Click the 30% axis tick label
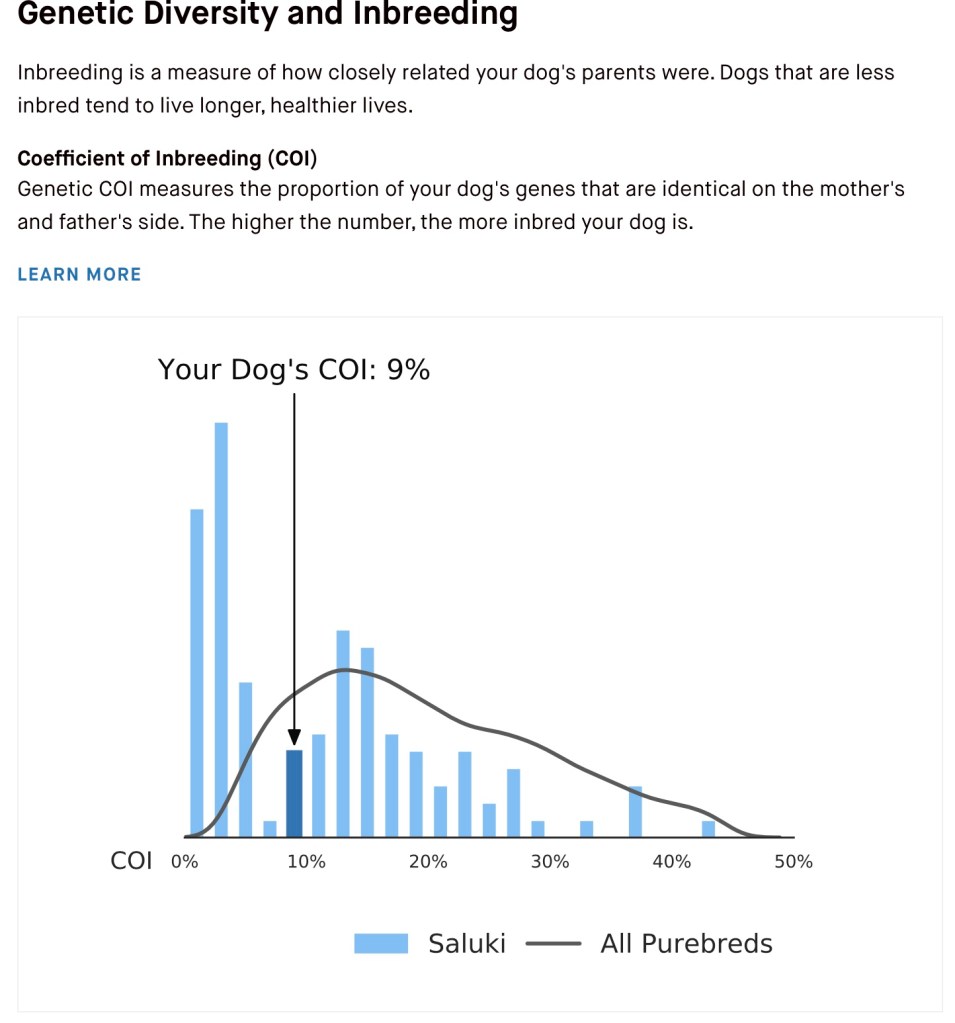This screenshot has width=955, height=1023. click(x=550, y=862)
